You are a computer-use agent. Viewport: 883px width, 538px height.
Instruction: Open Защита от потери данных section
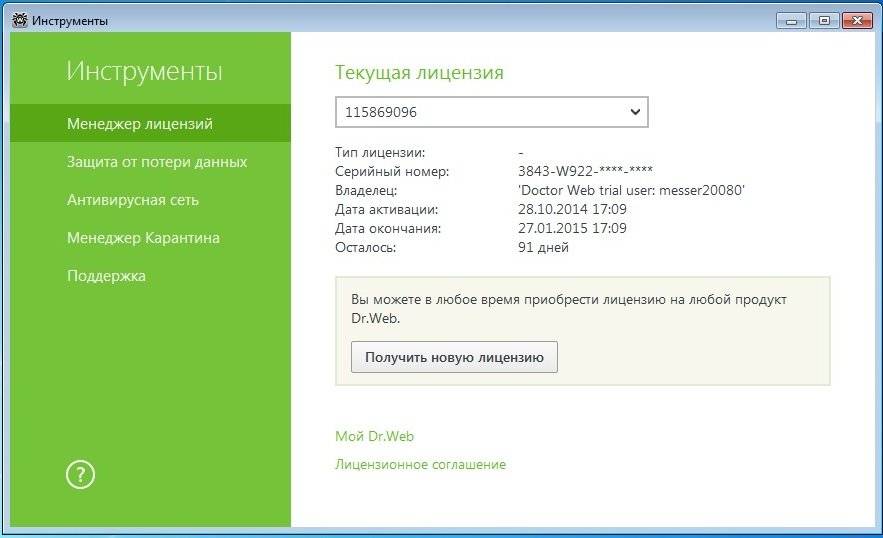coord(157,162)
